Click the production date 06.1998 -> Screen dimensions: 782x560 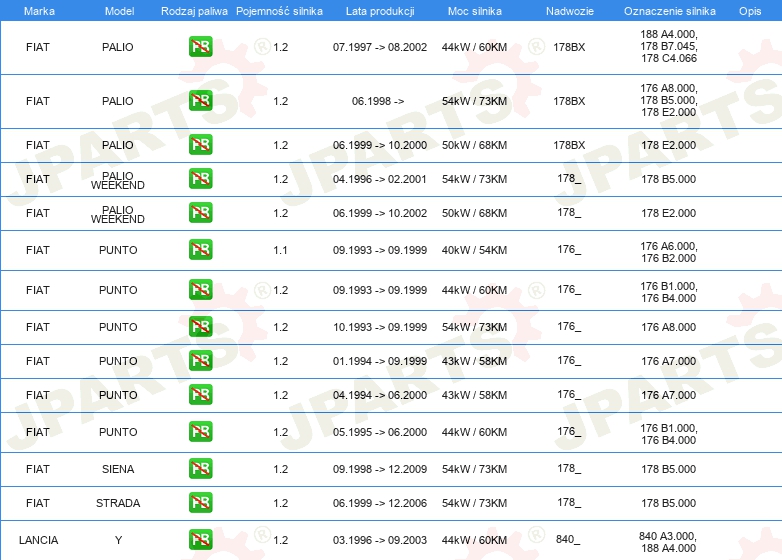(378, 101)
